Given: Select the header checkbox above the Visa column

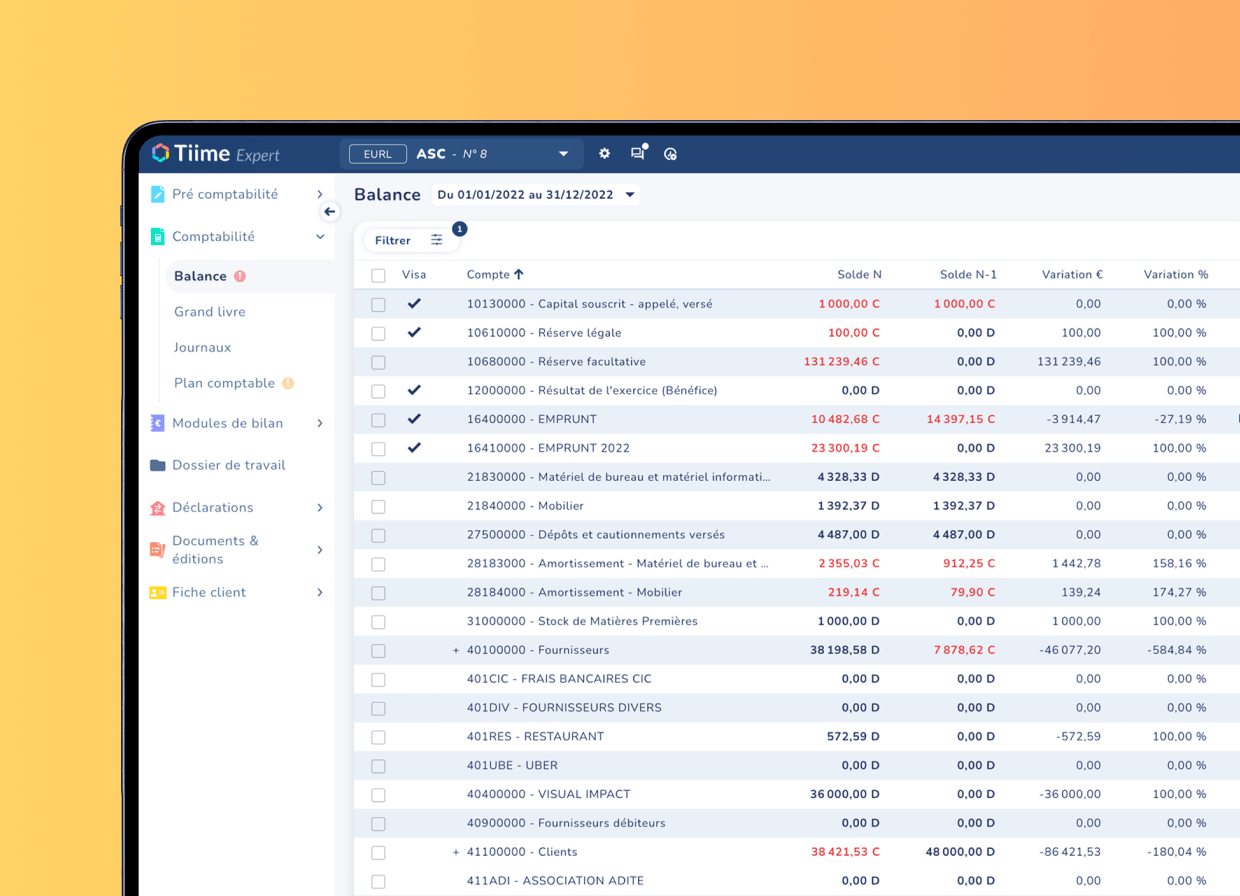Looking at the screenshot, I should tap(378, 274).
